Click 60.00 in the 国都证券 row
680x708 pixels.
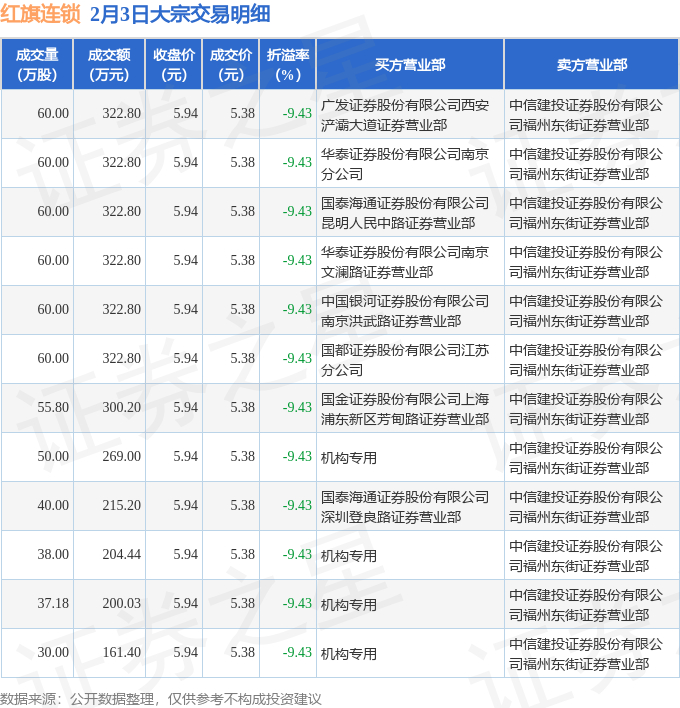(53, 359)
